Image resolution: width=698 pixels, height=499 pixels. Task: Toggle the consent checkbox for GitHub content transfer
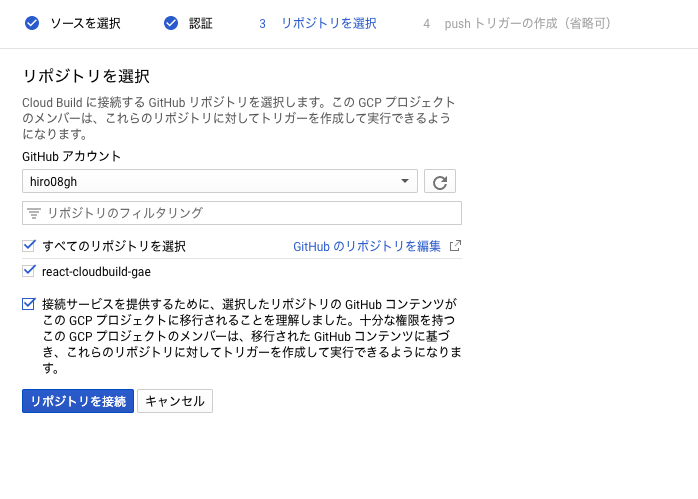pos(29,304)
